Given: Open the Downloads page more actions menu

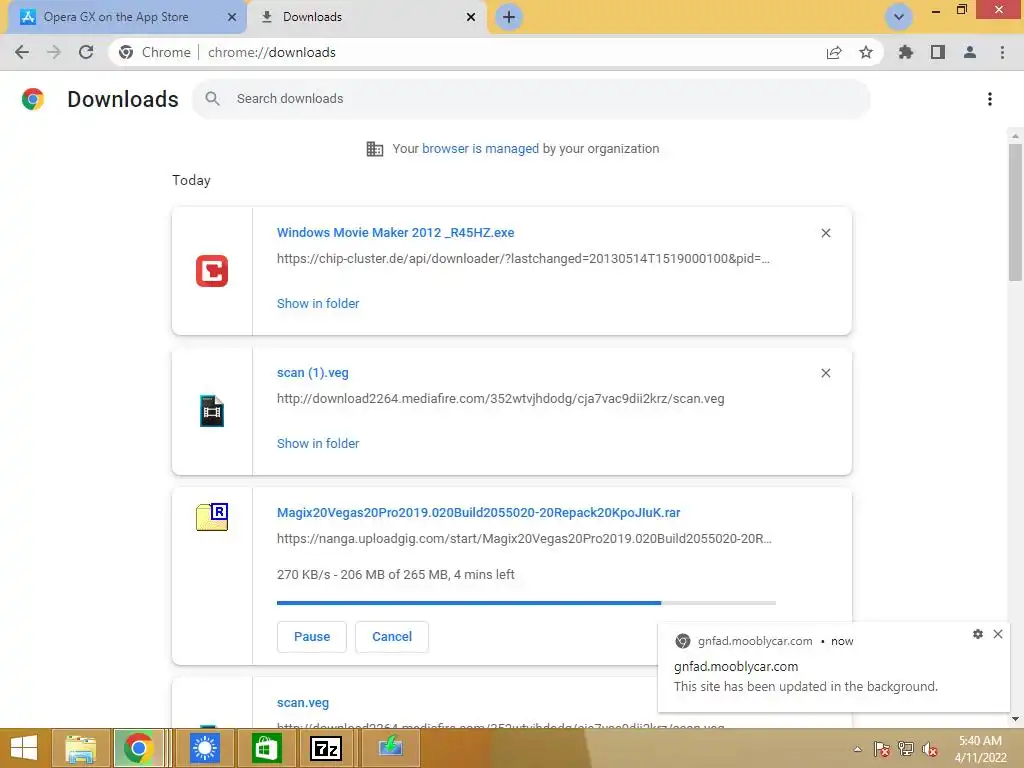Looking at the screenshot, I should pyautogui.click(x=990, y=99).
